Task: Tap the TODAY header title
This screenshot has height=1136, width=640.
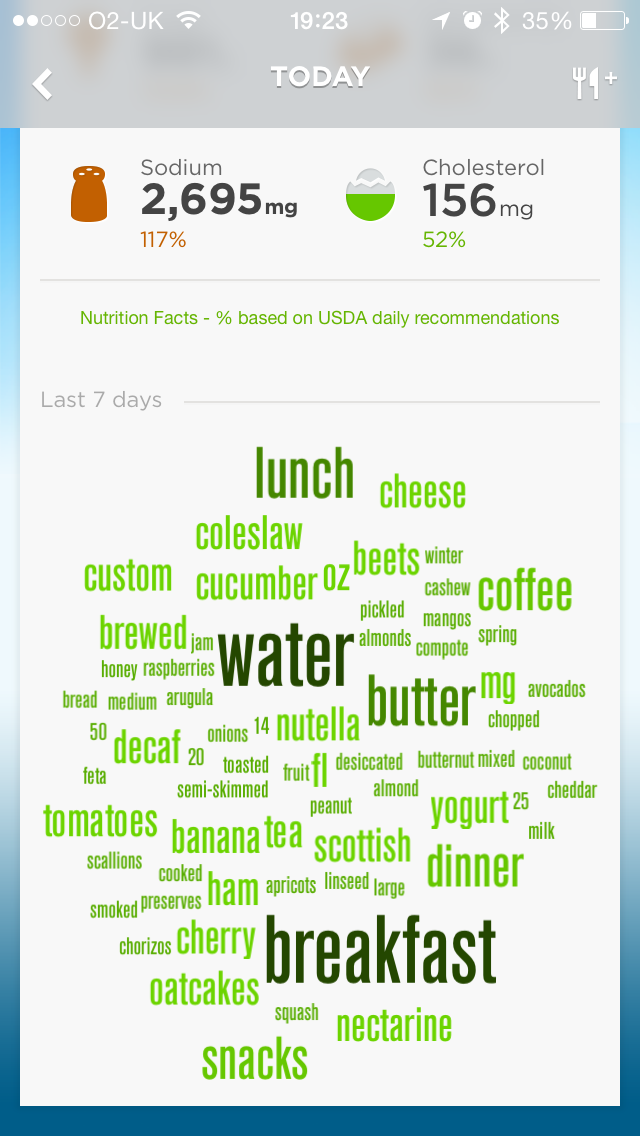Action: [320, 77]
